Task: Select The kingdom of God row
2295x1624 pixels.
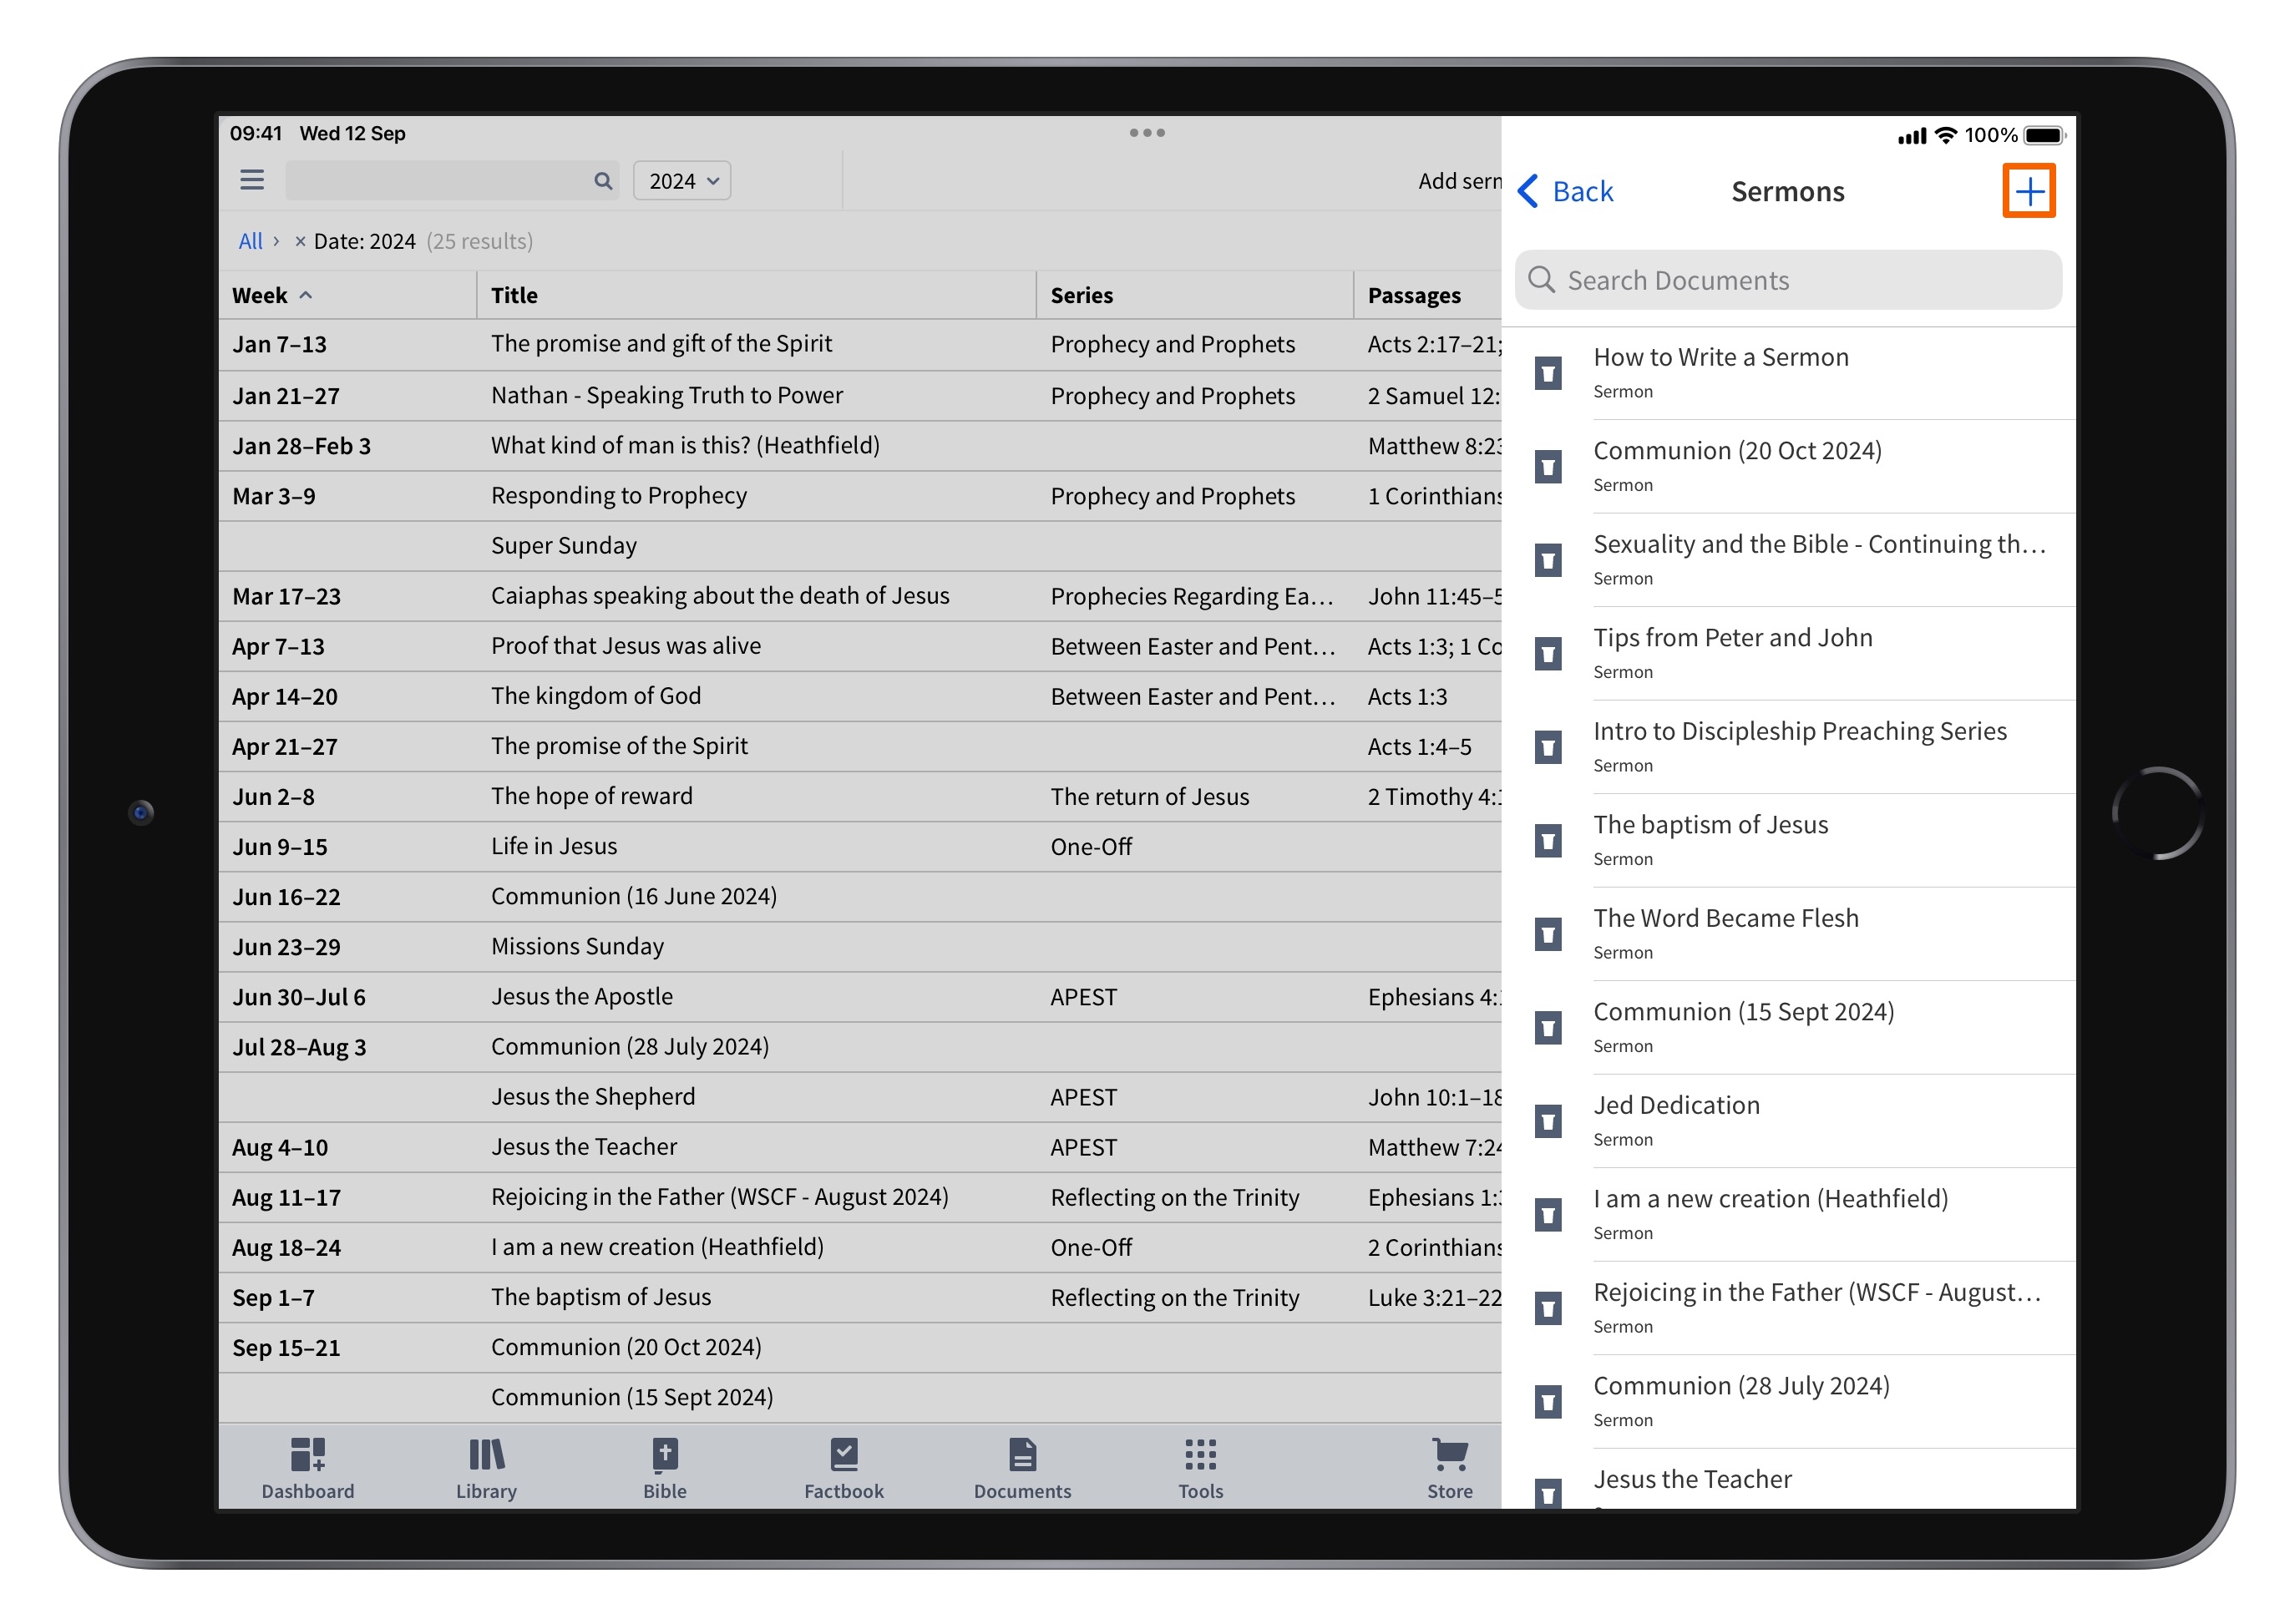Action: pyautogui.click(x=860, y=696)
